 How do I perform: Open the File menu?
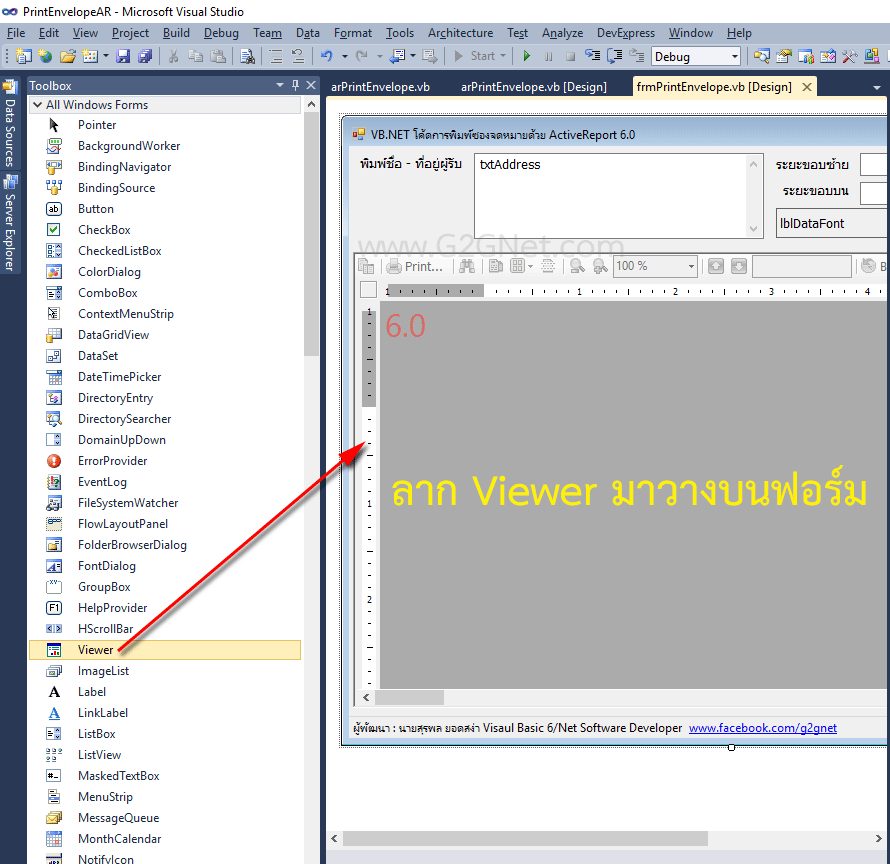(x=16, y=33)
